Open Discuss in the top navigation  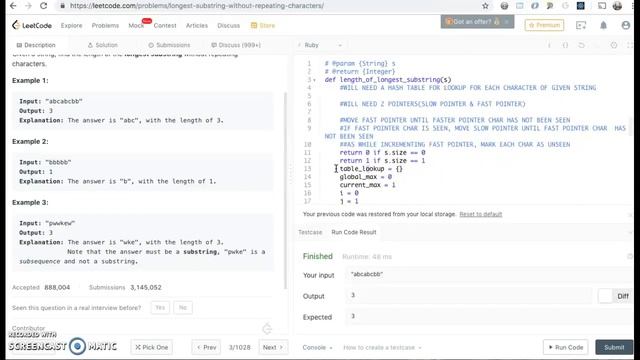229,25
